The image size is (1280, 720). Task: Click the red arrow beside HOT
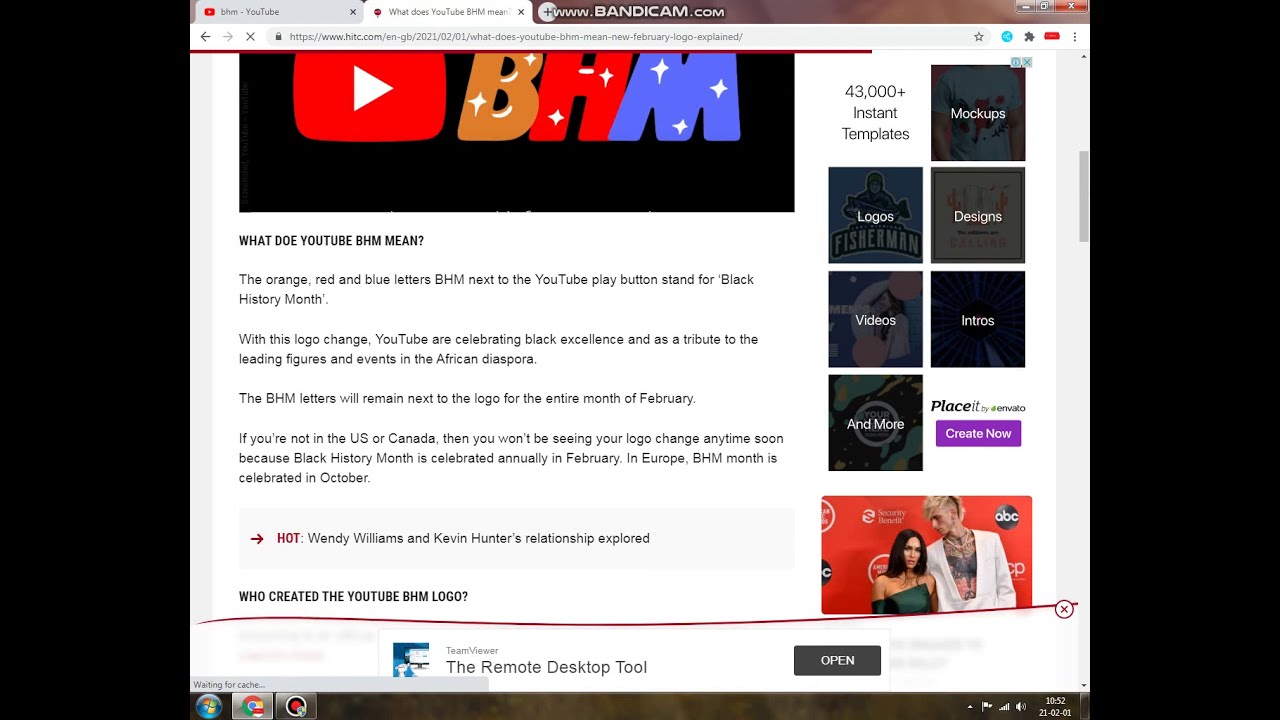[257, 538]
